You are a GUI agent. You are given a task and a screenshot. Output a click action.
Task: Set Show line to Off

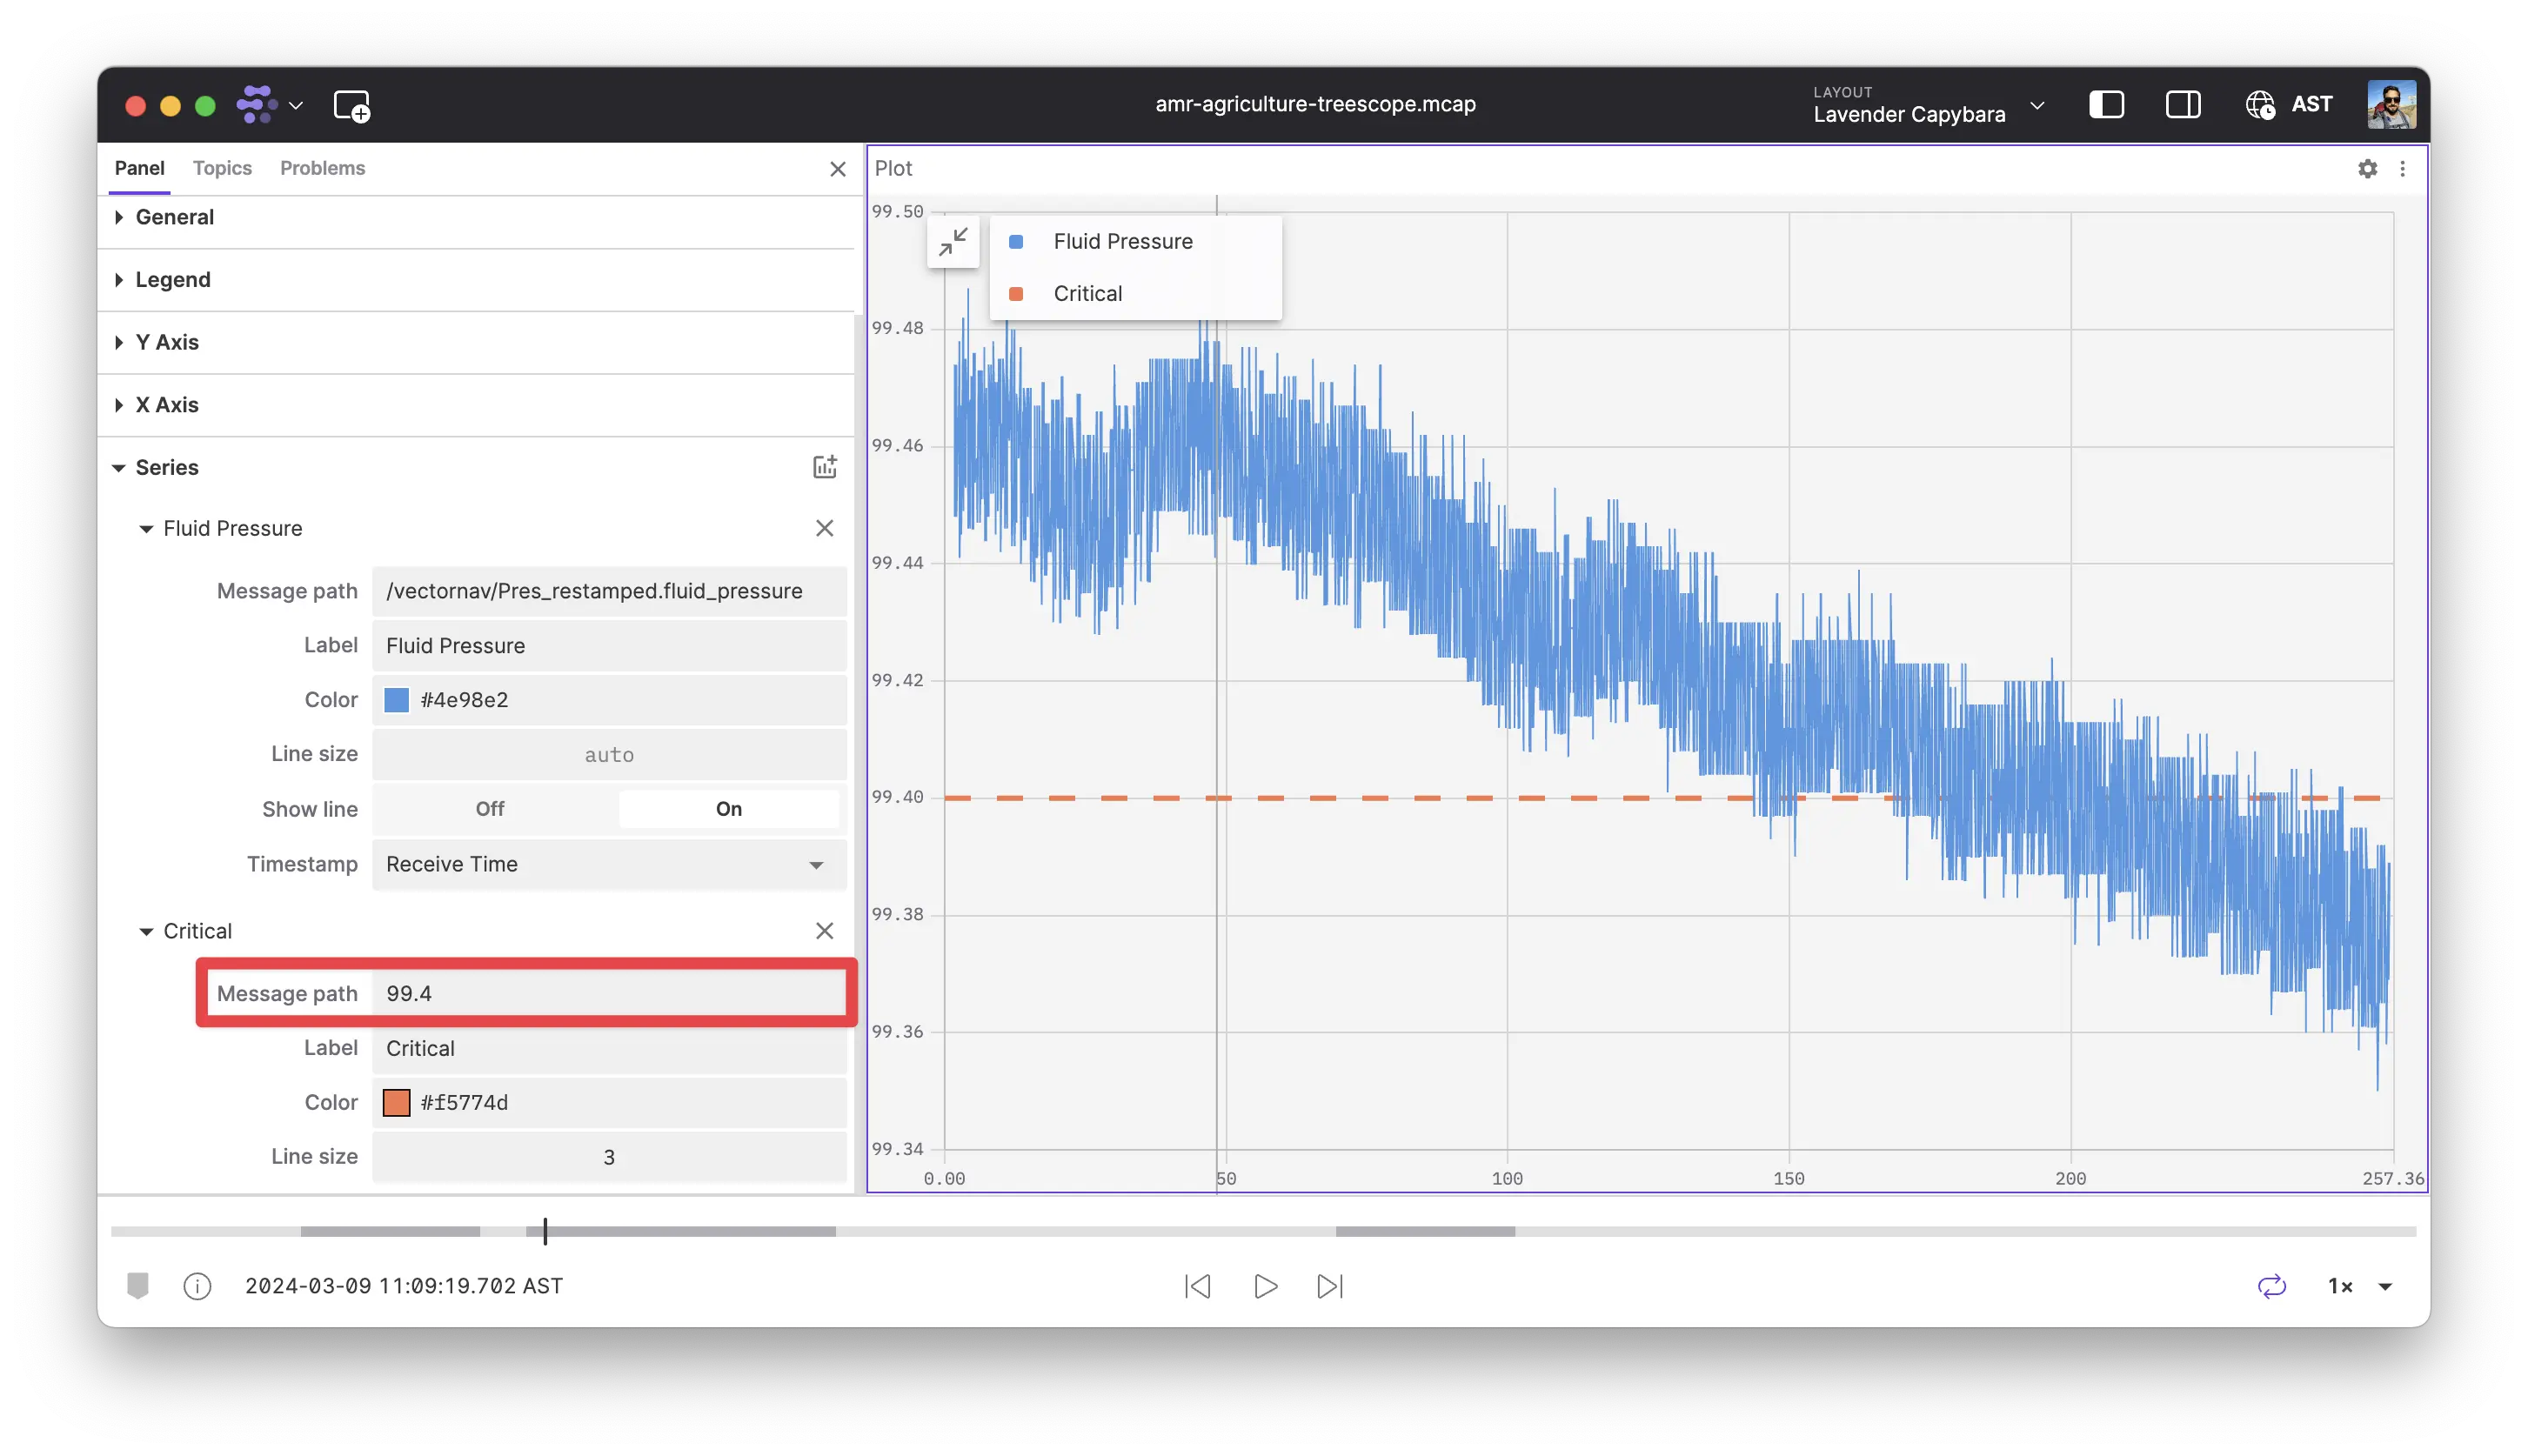pos(489,808)
